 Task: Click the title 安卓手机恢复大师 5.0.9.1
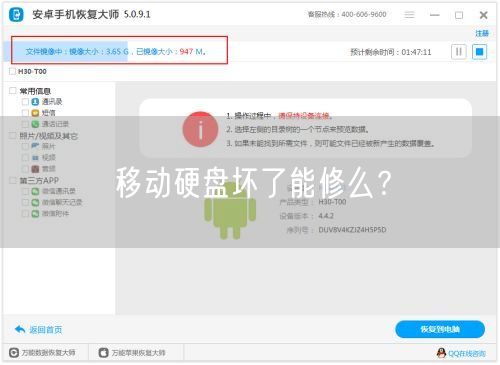point(91,14)
